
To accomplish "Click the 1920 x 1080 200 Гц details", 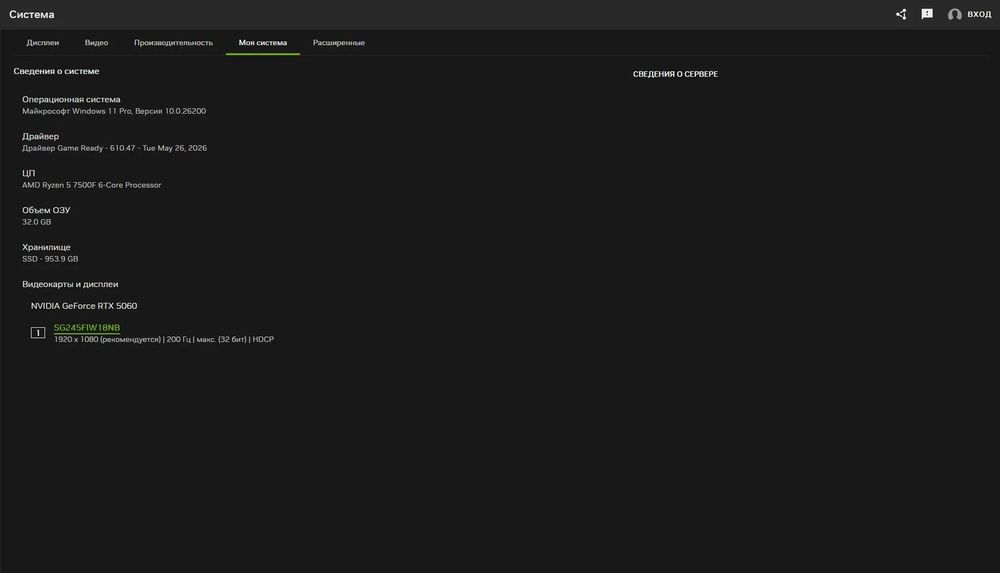I will tap(164, 339).
